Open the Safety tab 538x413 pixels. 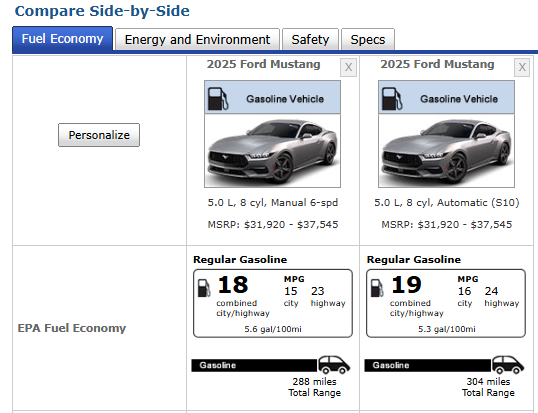tap(310, 39)
